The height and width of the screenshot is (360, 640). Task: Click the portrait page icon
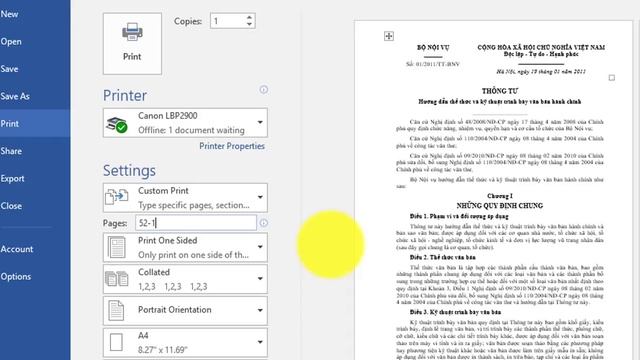(116, 311)
